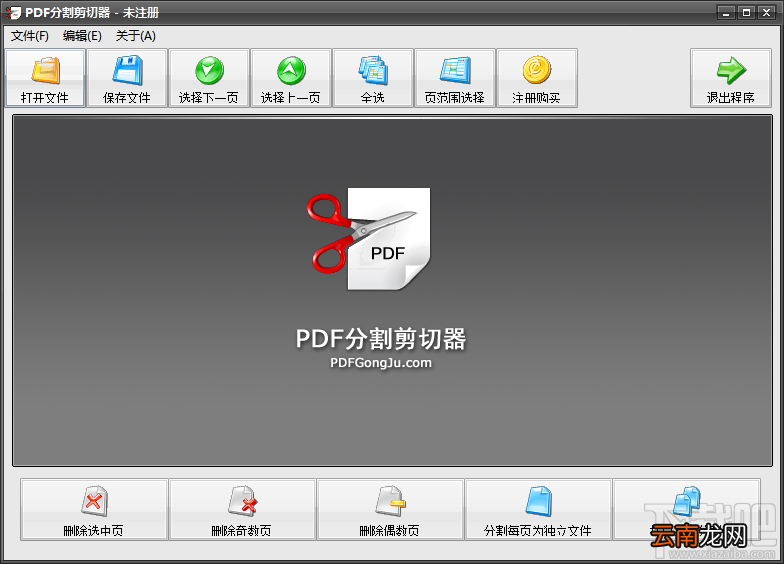
Task: Open 页范围选择 page range tool
Action: [455, 78]
